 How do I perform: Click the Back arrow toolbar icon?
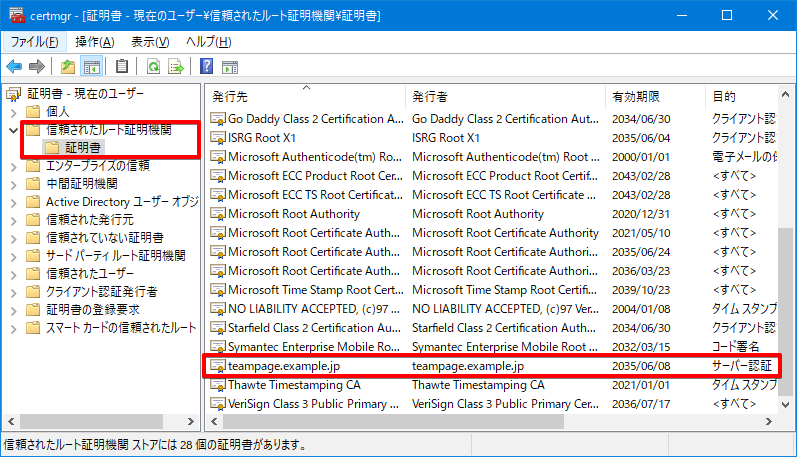click(14, 67)
